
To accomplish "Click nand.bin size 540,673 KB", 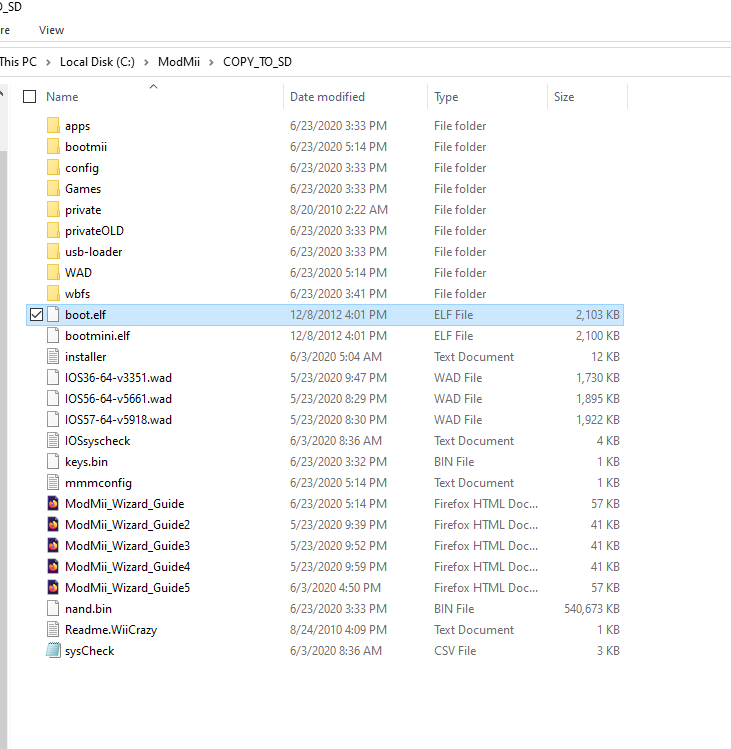I will point(592,609).
